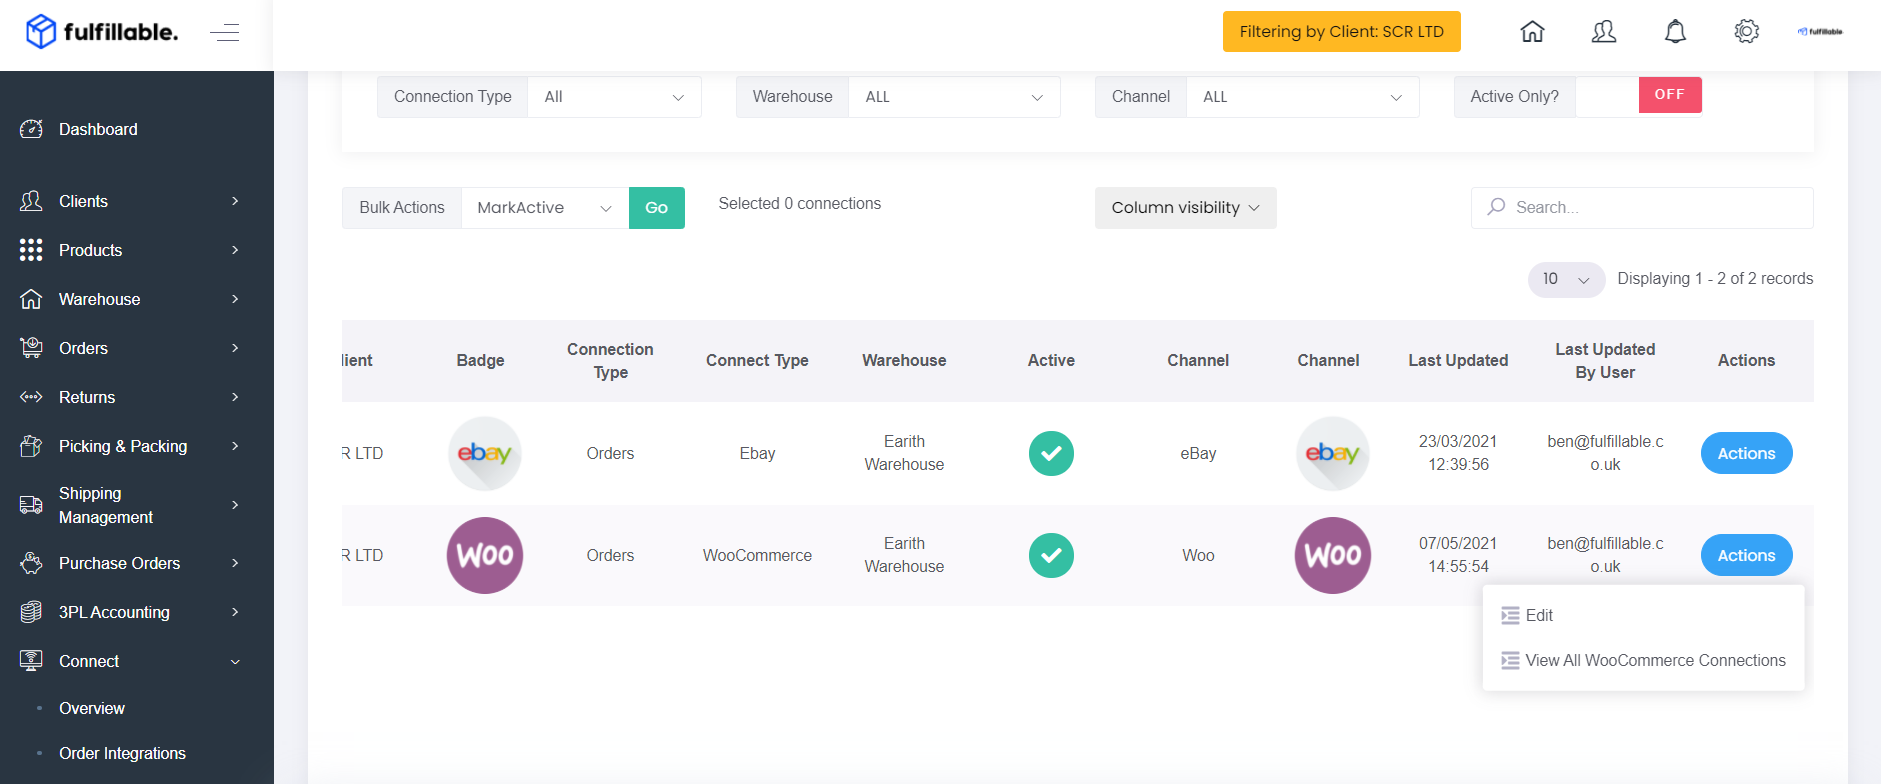Open the settings gear icon
Screen dimensions: 1881x784
(x=1746, y=32)
